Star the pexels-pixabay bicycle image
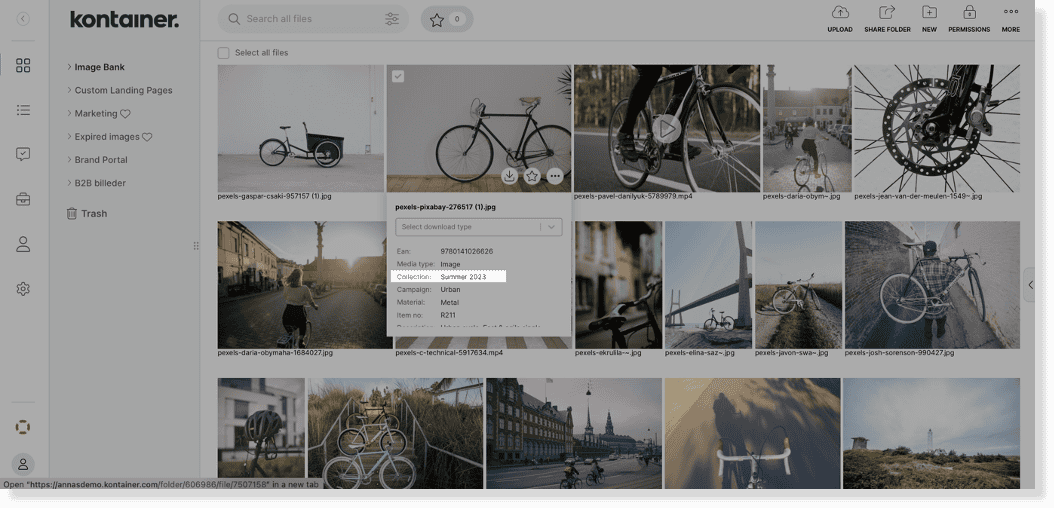 click(x=532, y=176)
